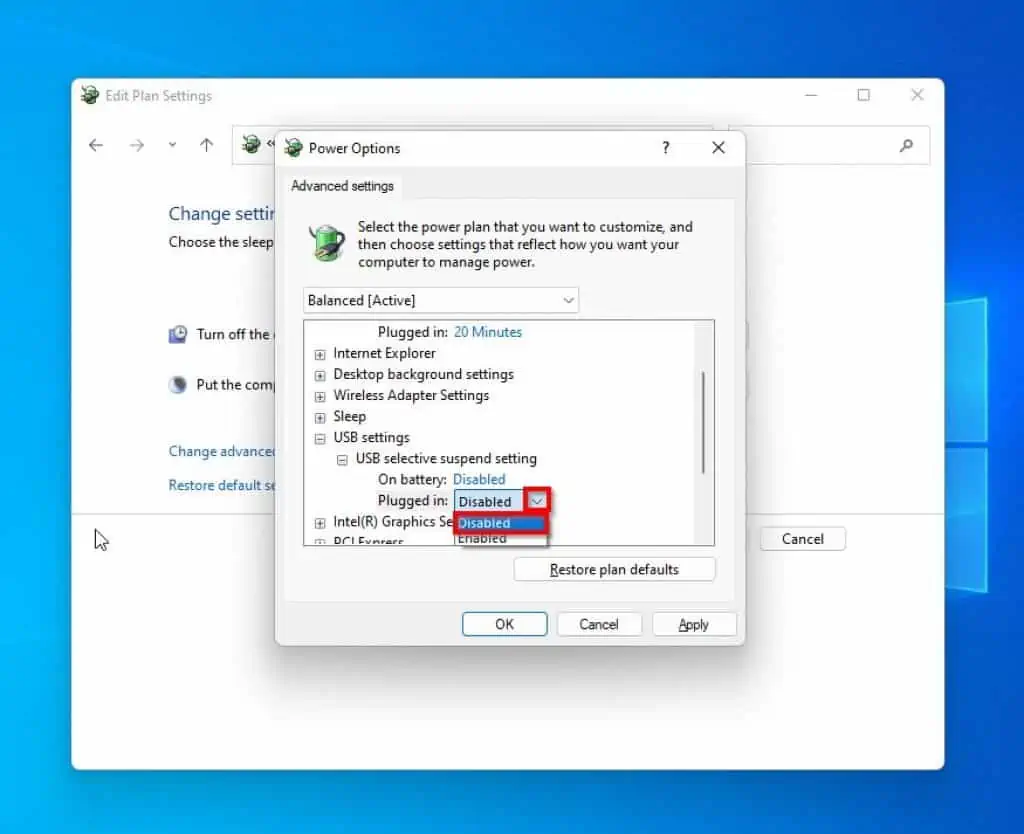
Task: Click the Restore plan defaults button
Action: (x=614, y=569)
